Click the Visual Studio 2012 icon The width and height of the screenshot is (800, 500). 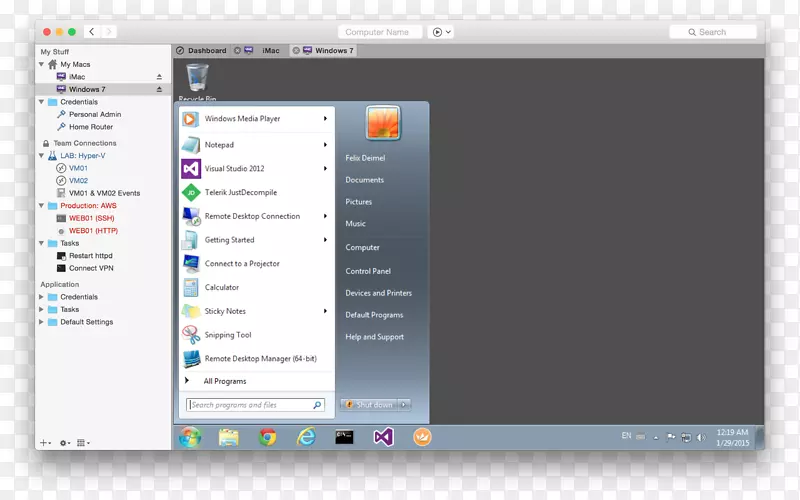click(190, 168)
